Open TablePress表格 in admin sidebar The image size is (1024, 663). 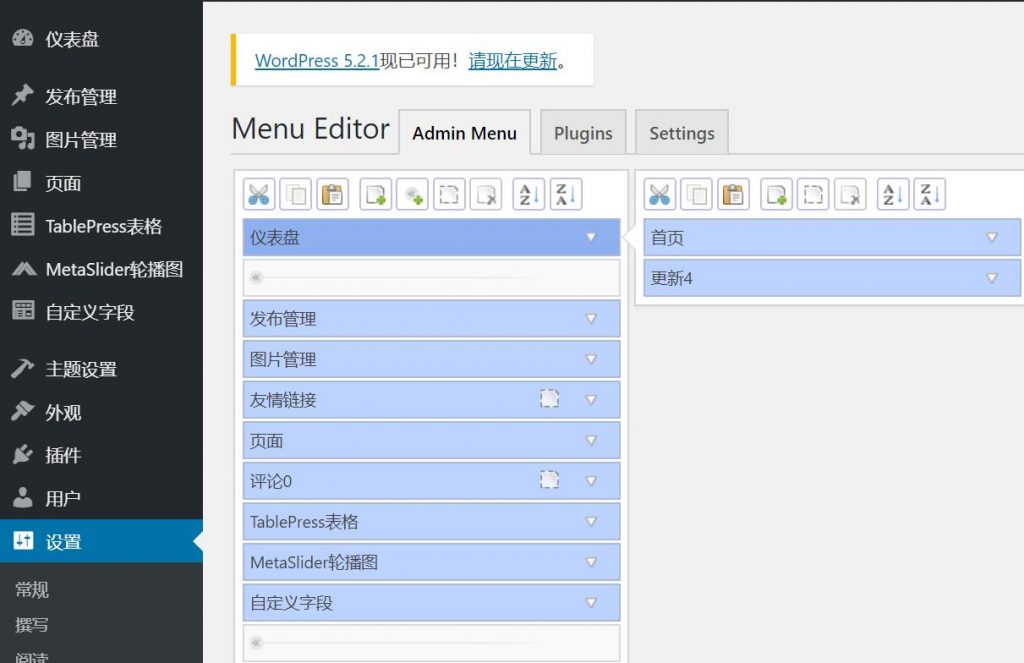101,226
